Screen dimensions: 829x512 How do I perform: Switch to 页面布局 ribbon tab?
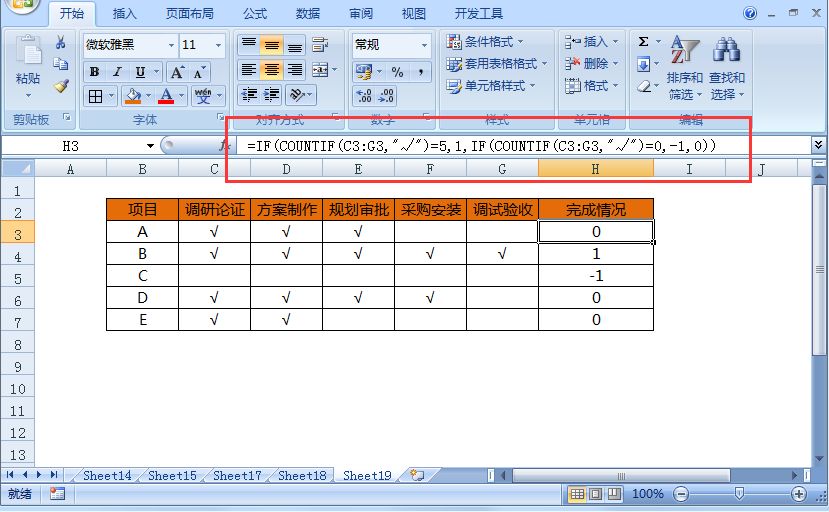point(190,13)
